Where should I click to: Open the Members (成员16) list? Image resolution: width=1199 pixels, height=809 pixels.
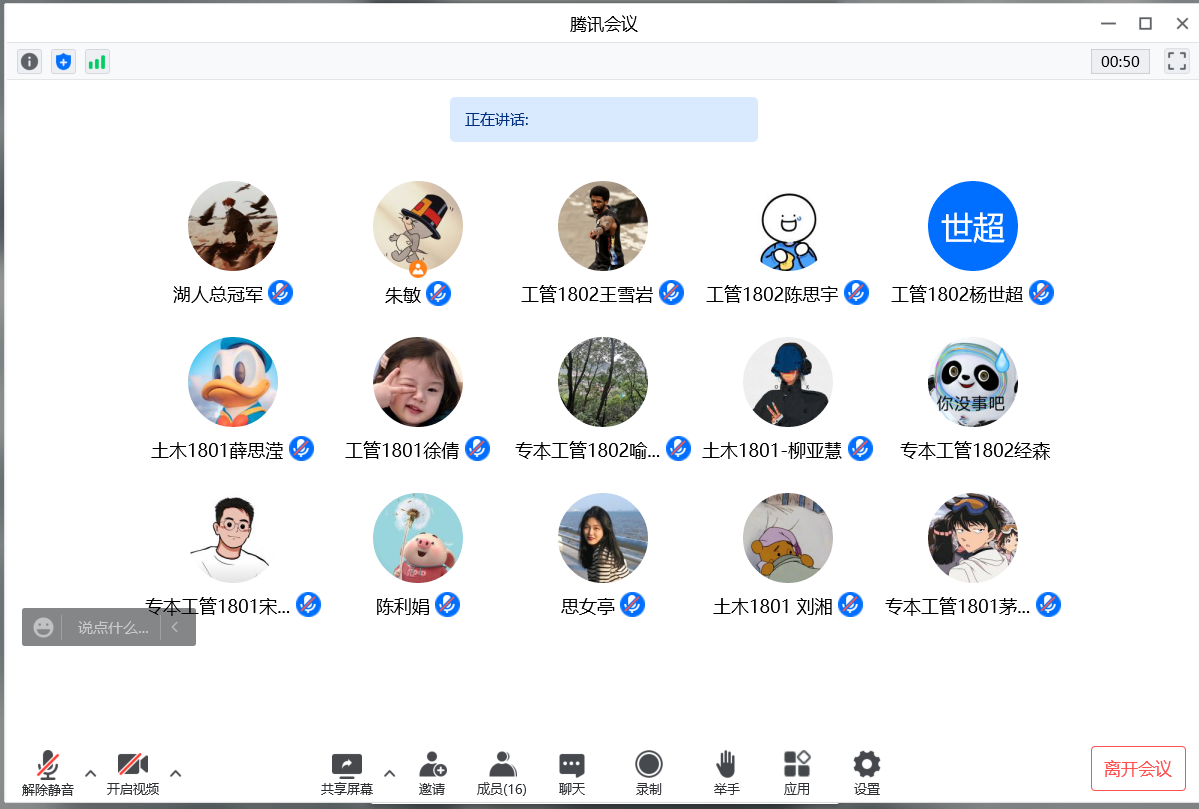502,773
